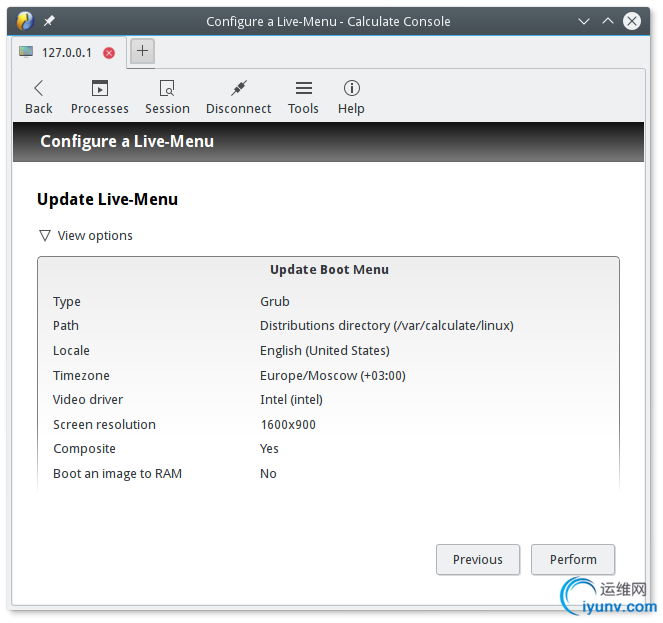Open the Session tool
The width and height of the screenshot is (663, 623).
click(x=167, y=97)
